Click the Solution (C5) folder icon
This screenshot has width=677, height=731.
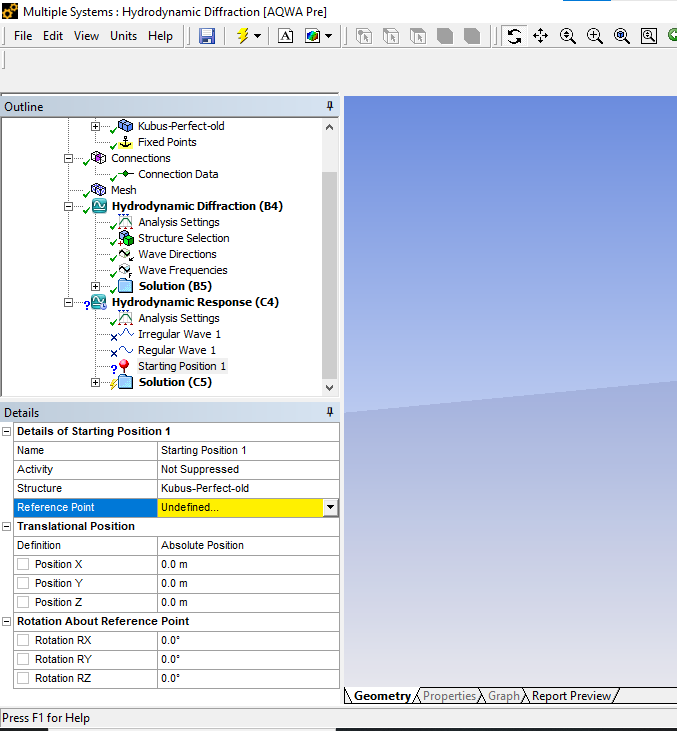click(125, 382)
